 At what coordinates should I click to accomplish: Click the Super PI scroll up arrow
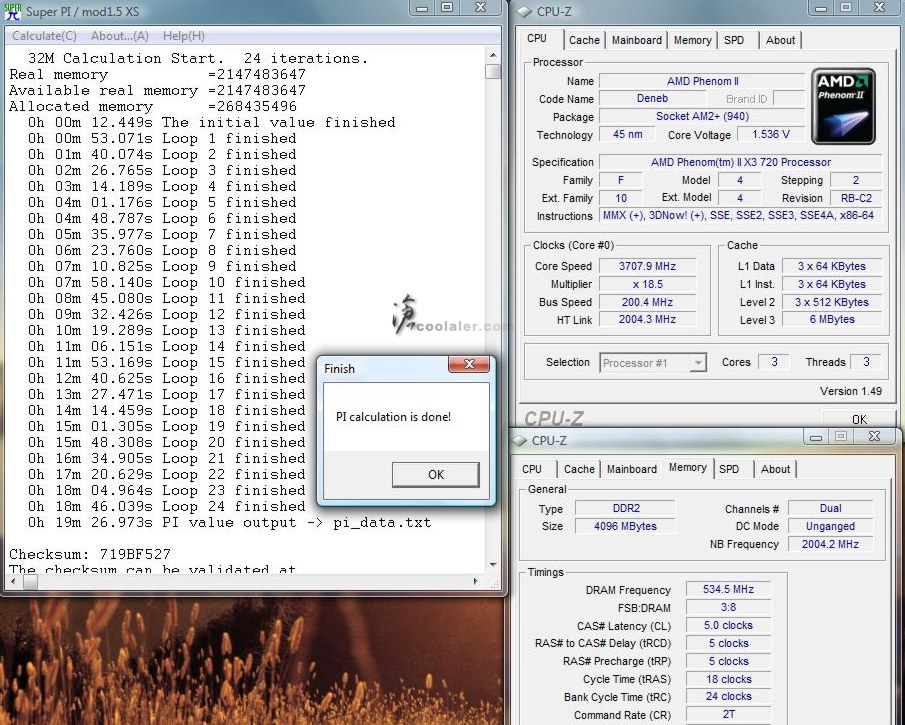pyautogui.click(x=493, y=55)
